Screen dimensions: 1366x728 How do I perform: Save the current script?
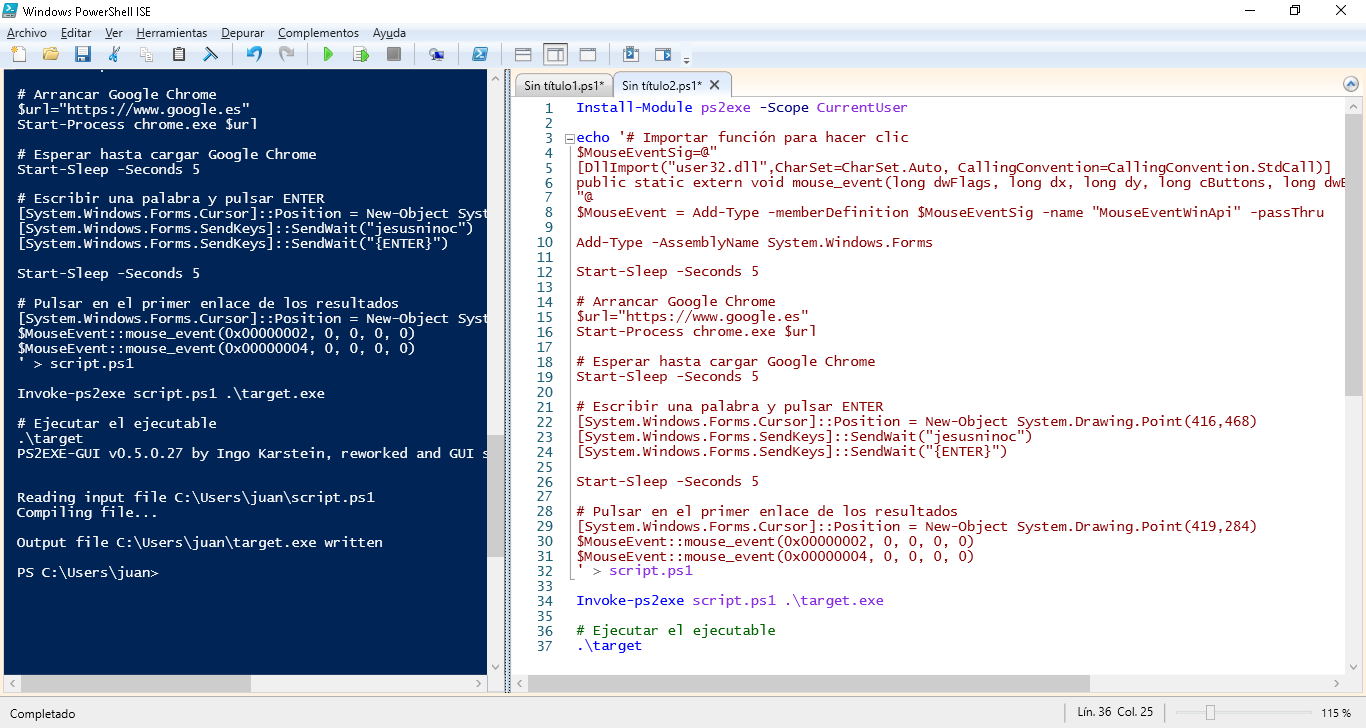coord(82,54)
